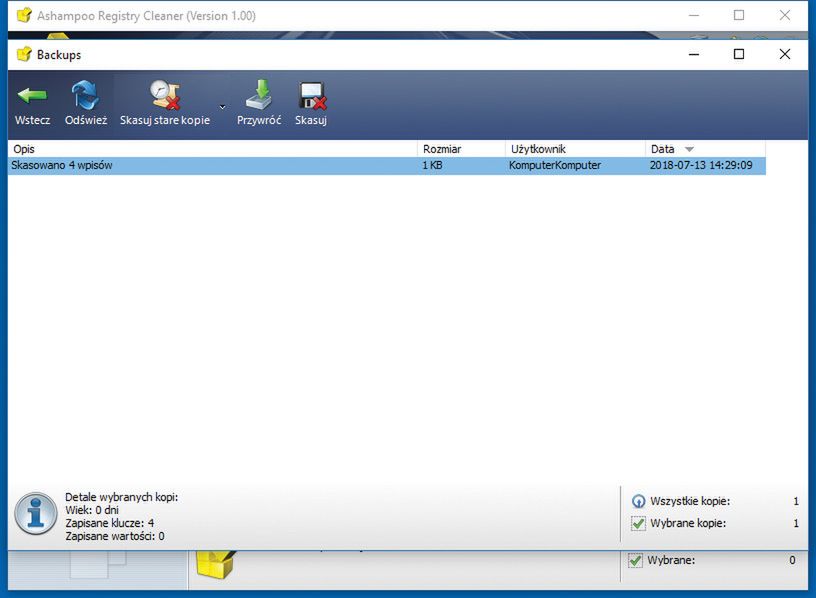Click the blue info icon in details panel
816x598 pixels.
(35, 514)
